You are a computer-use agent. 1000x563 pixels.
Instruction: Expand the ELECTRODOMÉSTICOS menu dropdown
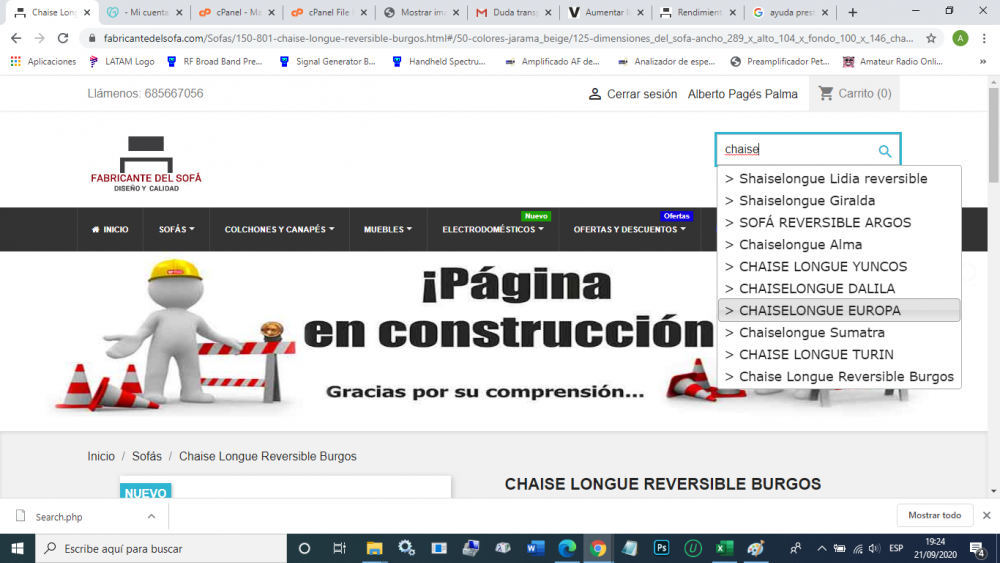(493, 230)
